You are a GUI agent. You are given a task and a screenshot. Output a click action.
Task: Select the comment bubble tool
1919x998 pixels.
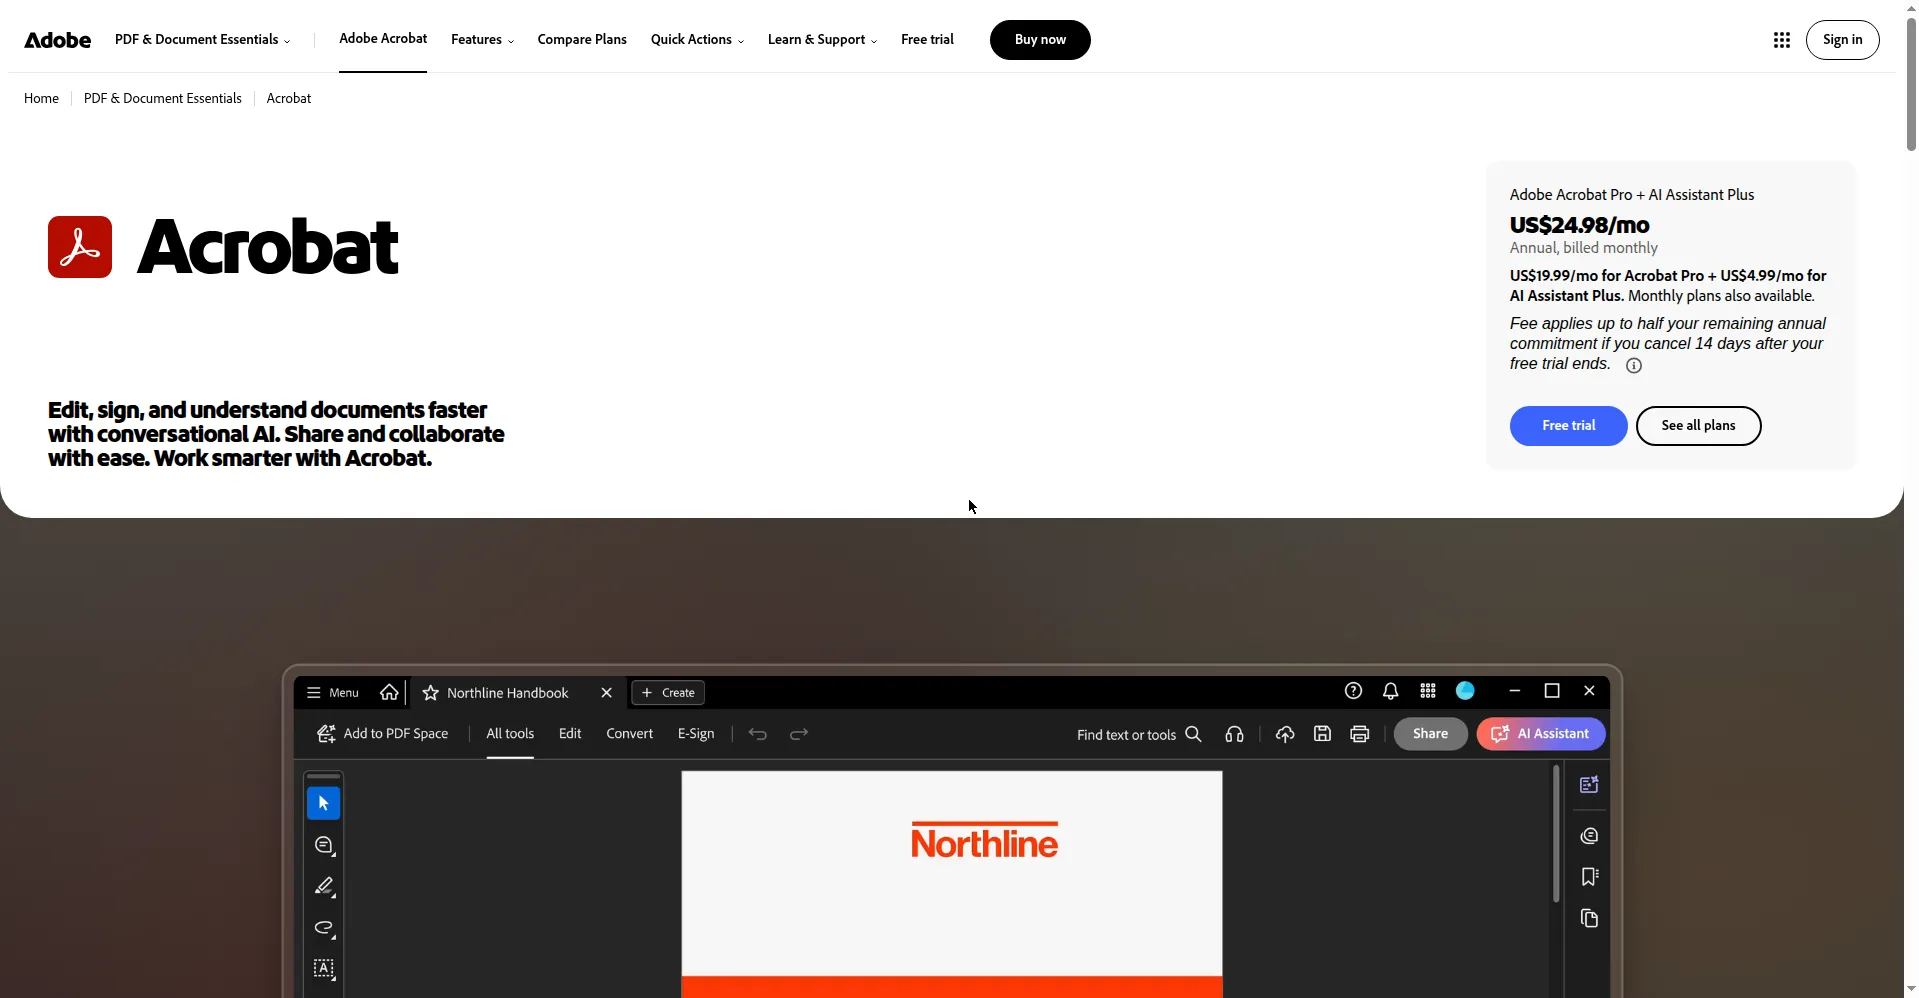tap(324, 846)
